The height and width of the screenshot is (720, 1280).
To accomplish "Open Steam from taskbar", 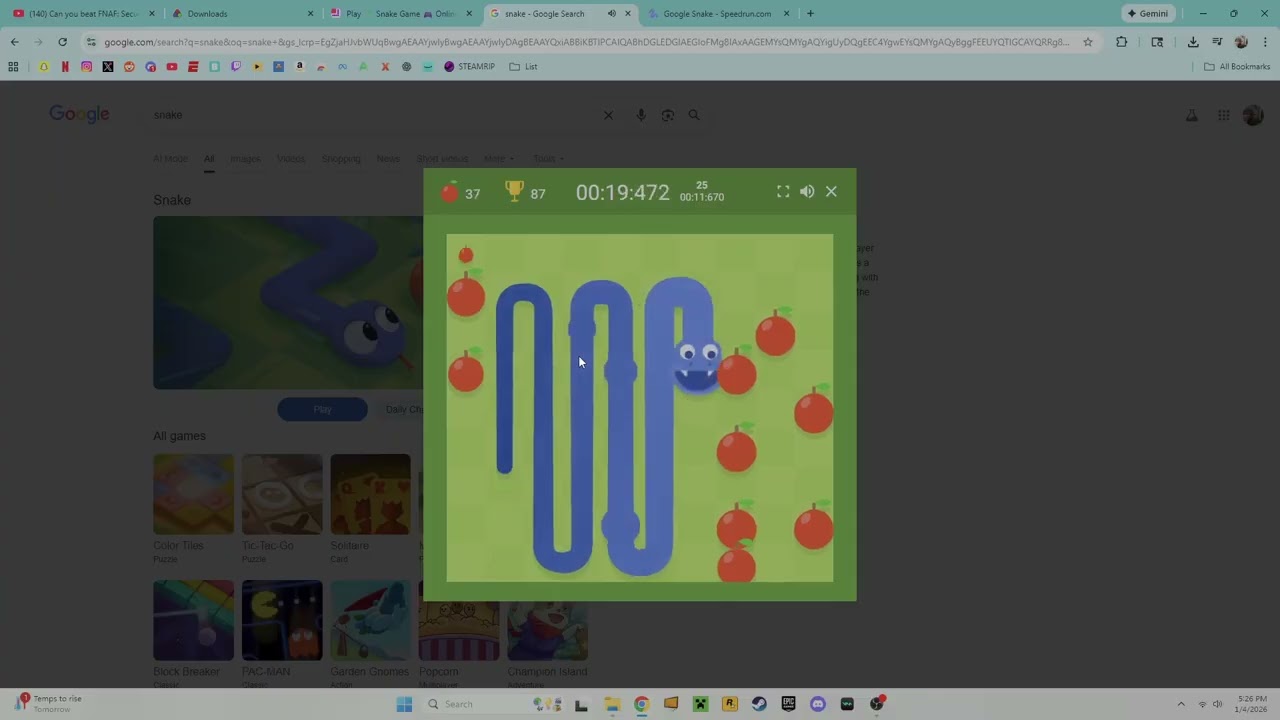I will (759, 704).
